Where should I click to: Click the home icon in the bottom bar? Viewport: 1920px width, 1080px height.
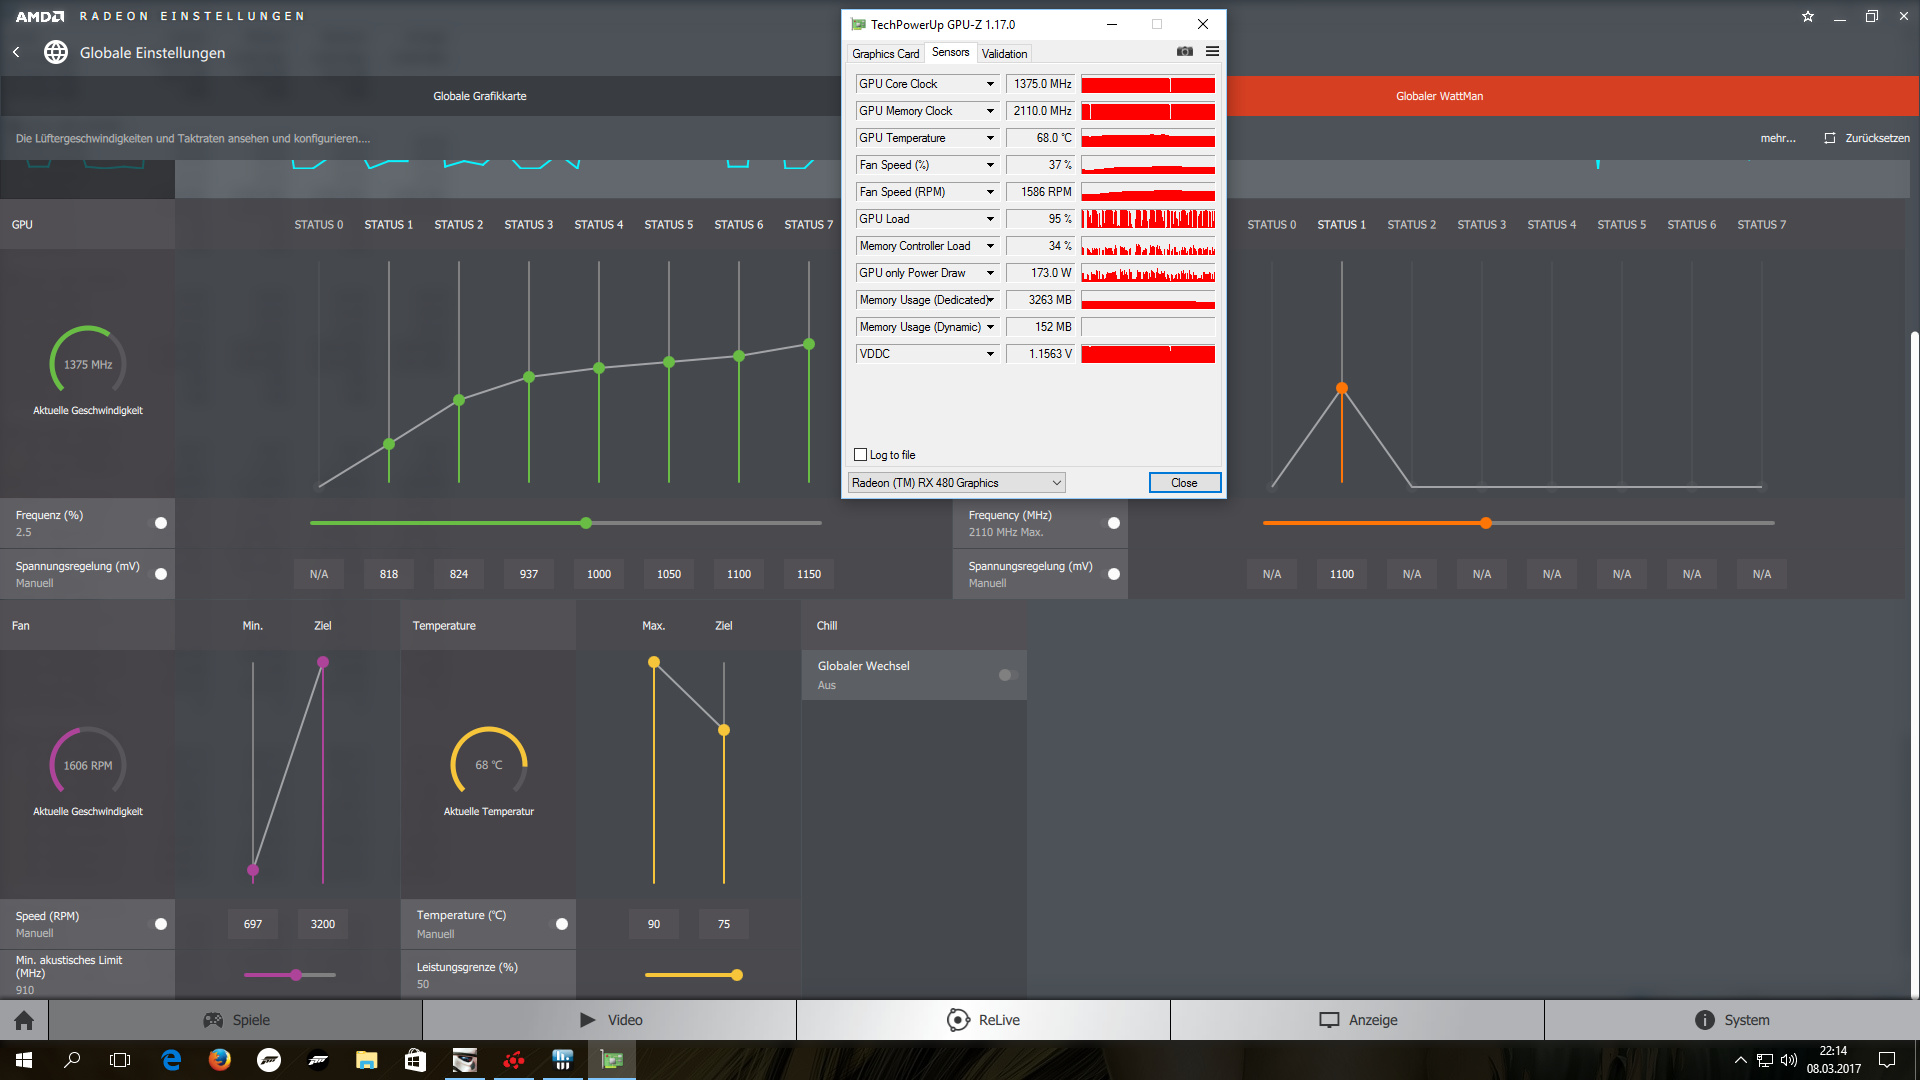pos(24,1020)
